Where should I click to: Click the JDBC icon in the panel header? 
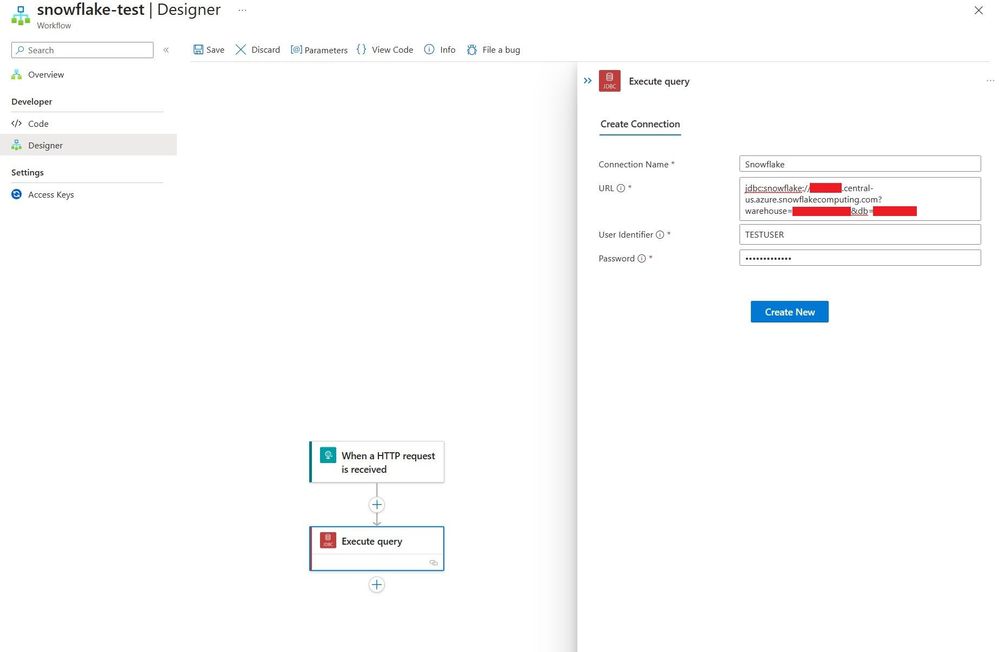tap(610, 81)
